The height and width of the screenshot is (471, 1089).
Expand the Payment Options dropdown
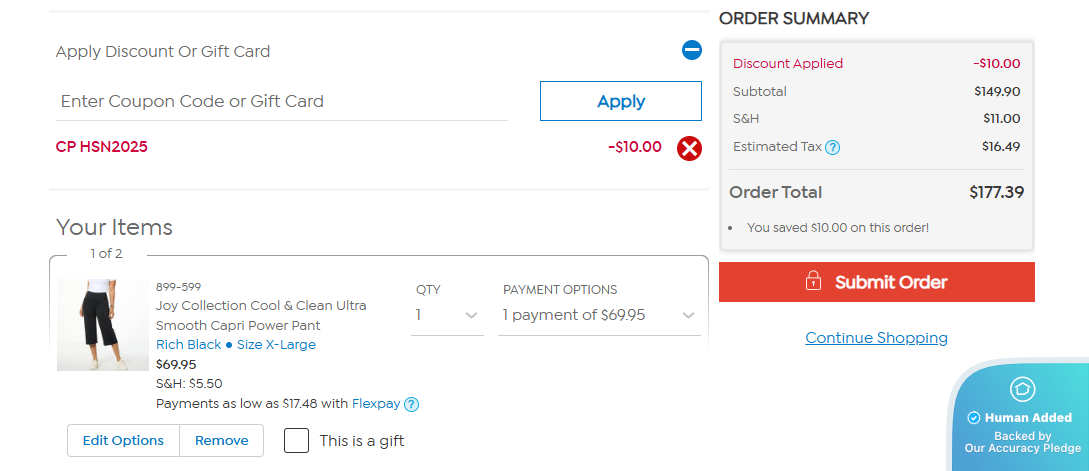point(598,315)
